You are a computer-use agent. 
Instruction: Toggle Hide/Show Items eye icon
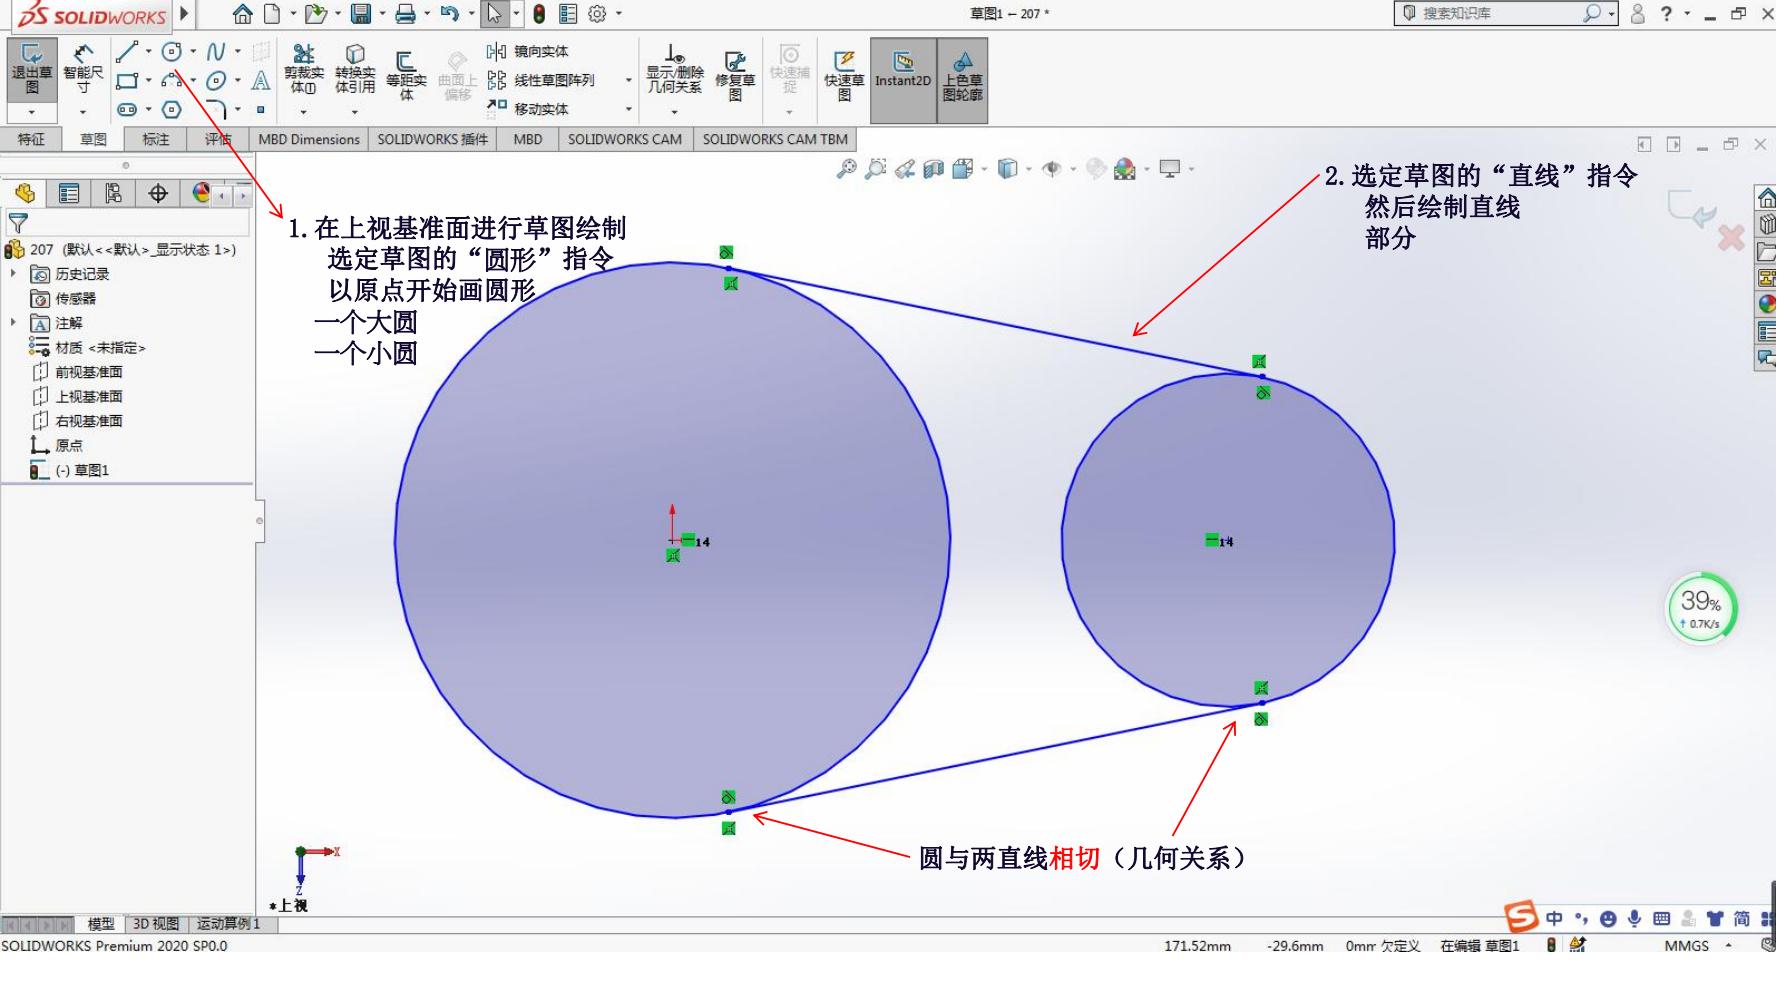point(1051,169)
